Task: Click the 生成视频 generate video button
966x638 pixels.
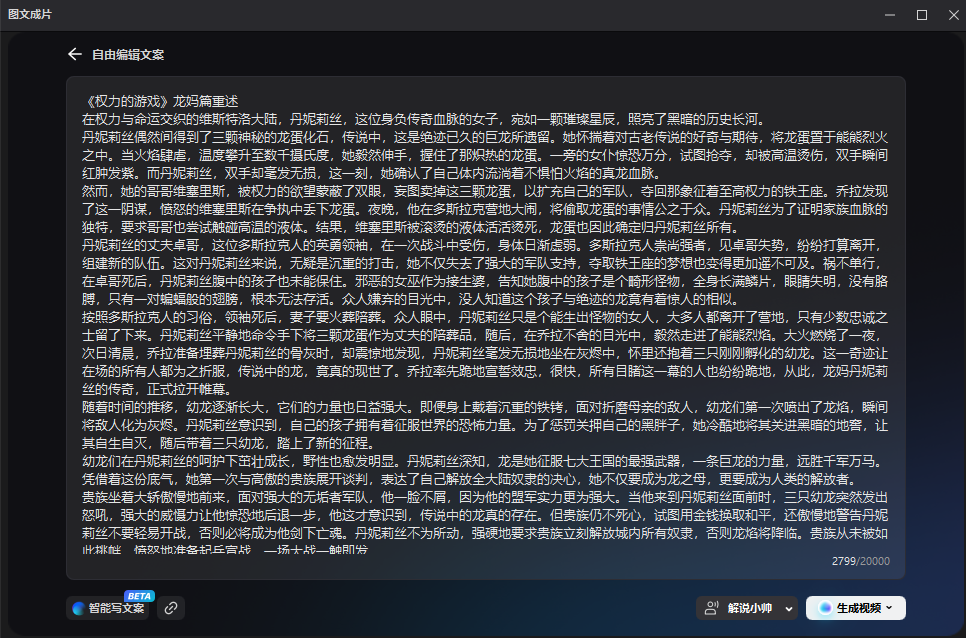Action: tap(856, 608)
